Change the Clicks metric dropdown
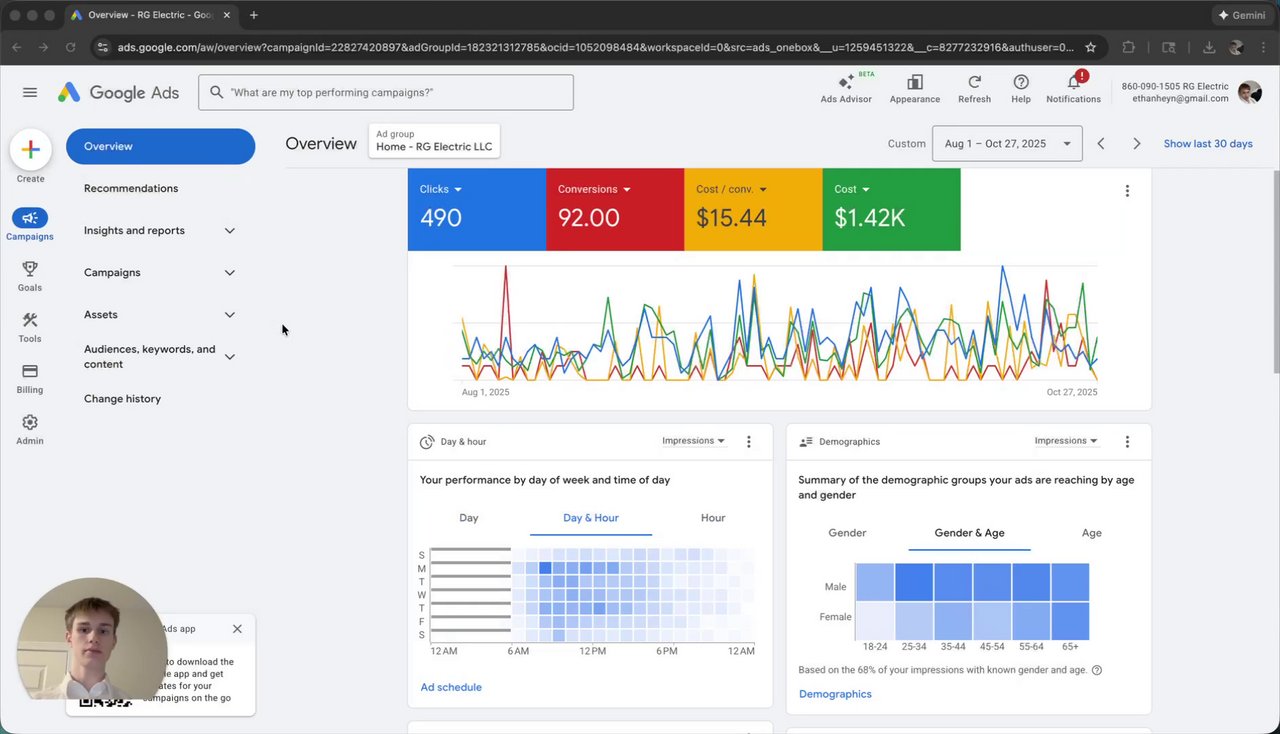 pyautogui.click(x=441, y=190)
